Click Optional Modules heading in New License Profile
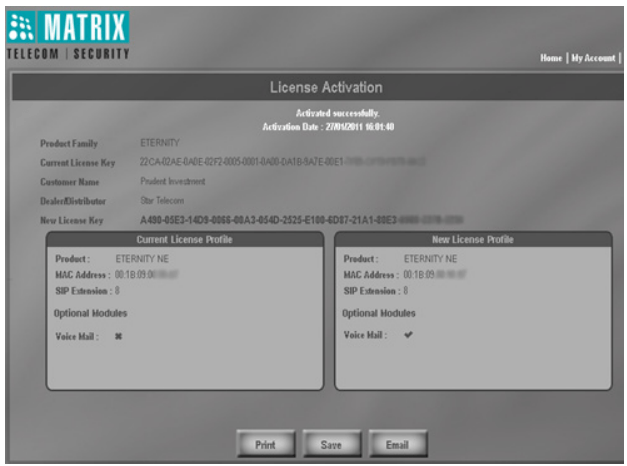This screenshot has width=627, height=466. (x=379, y=313)
